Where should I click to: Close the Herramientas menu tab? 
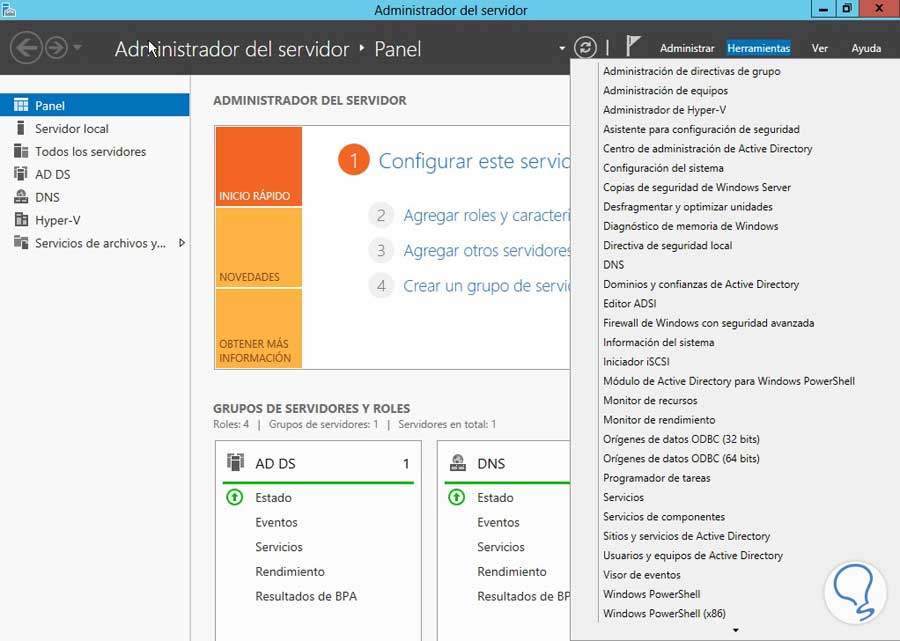[x=758, y=49]
